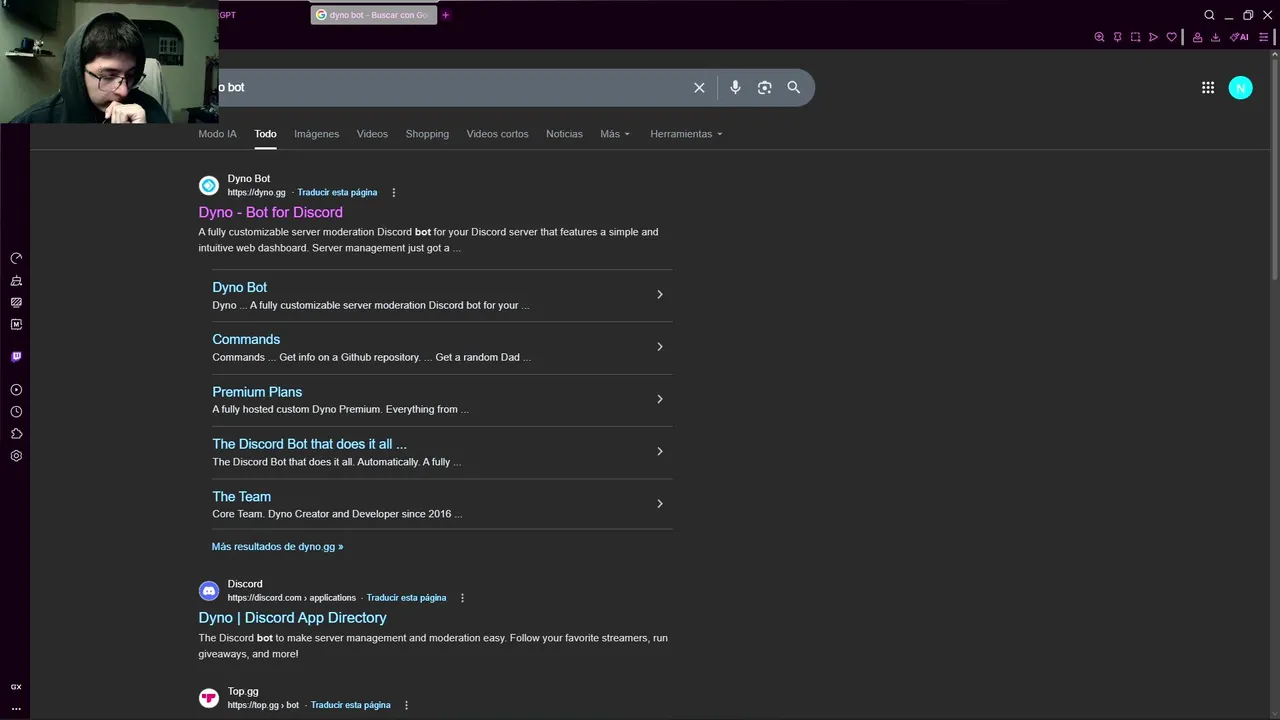This screenshot has width=1280, height=720.
Task: Click the GX logo at sidebar bottom
Action: pyautogui.click(x=16, y=687)
